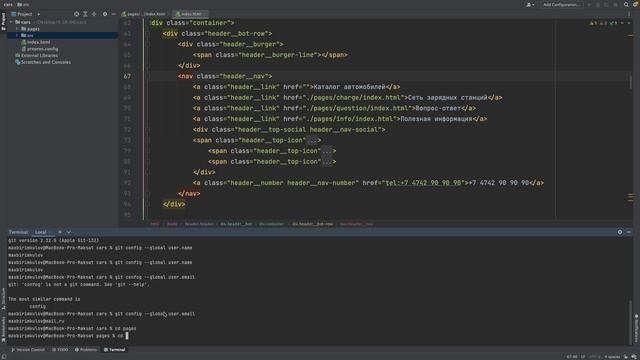Open the terminal tabs dropdown arrow

pyautogui.click(x=69, y=232)
